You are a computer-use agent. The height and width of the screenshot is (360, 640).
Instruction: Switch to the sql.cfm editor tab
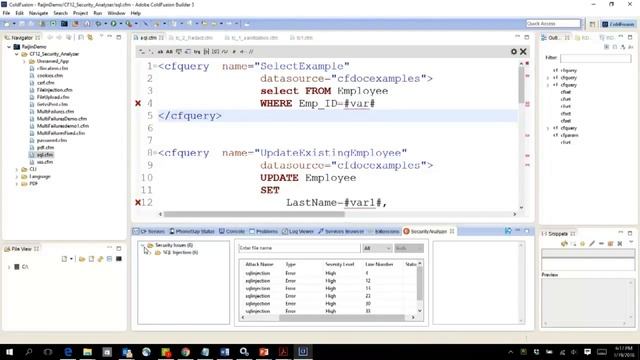point(149,38)
